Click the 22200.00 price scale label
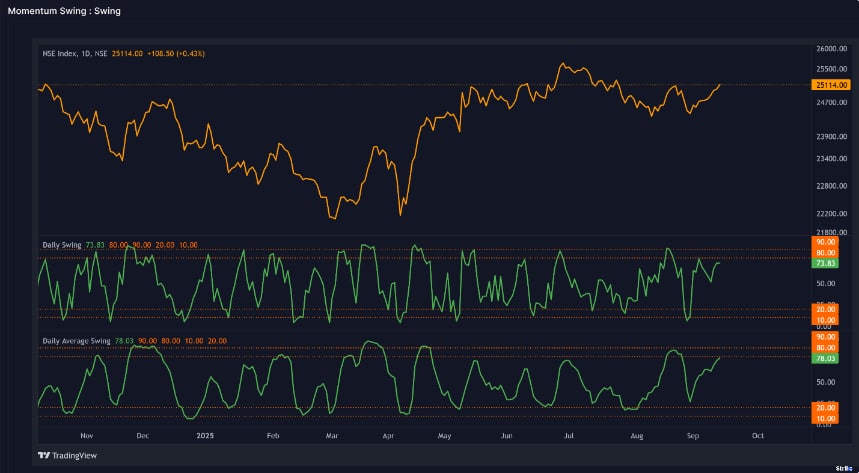The height and width of the screenshot is (473, 859). (830, 214)
